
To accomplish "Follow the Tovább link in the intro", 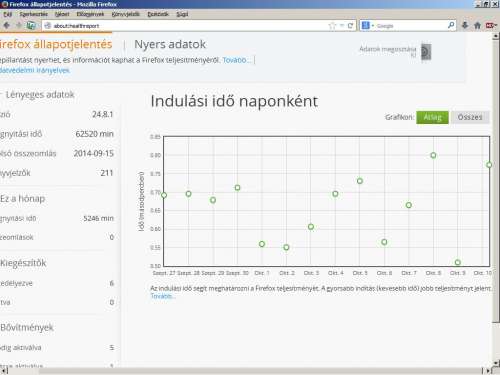I will point(236,60).
